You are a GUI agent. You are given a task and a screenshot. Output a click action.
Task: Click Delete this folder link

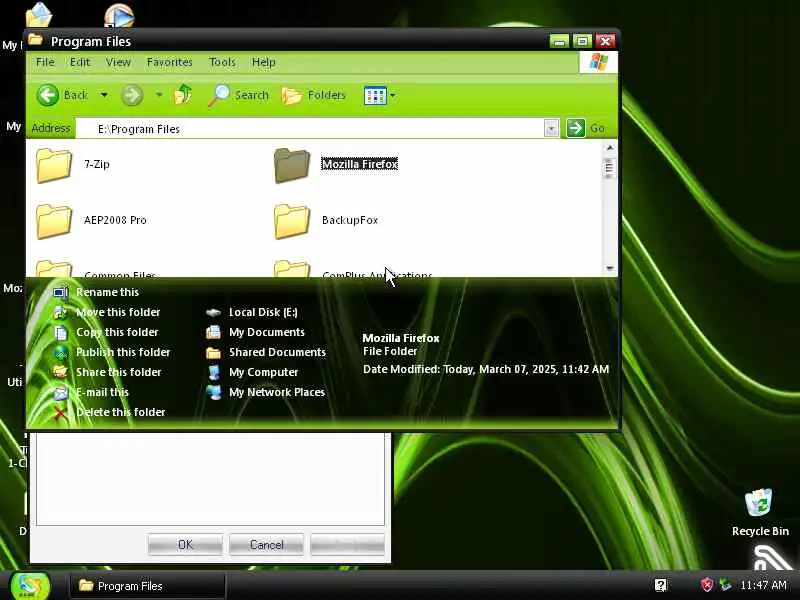pos(120,412)
